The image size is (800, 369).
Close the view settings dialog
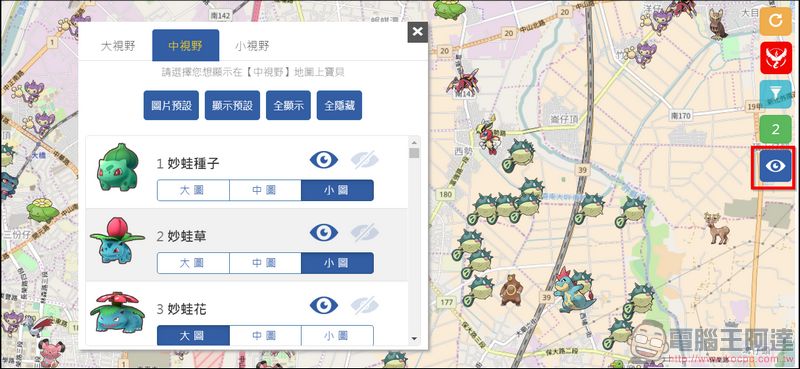click(x=417, y=32)
